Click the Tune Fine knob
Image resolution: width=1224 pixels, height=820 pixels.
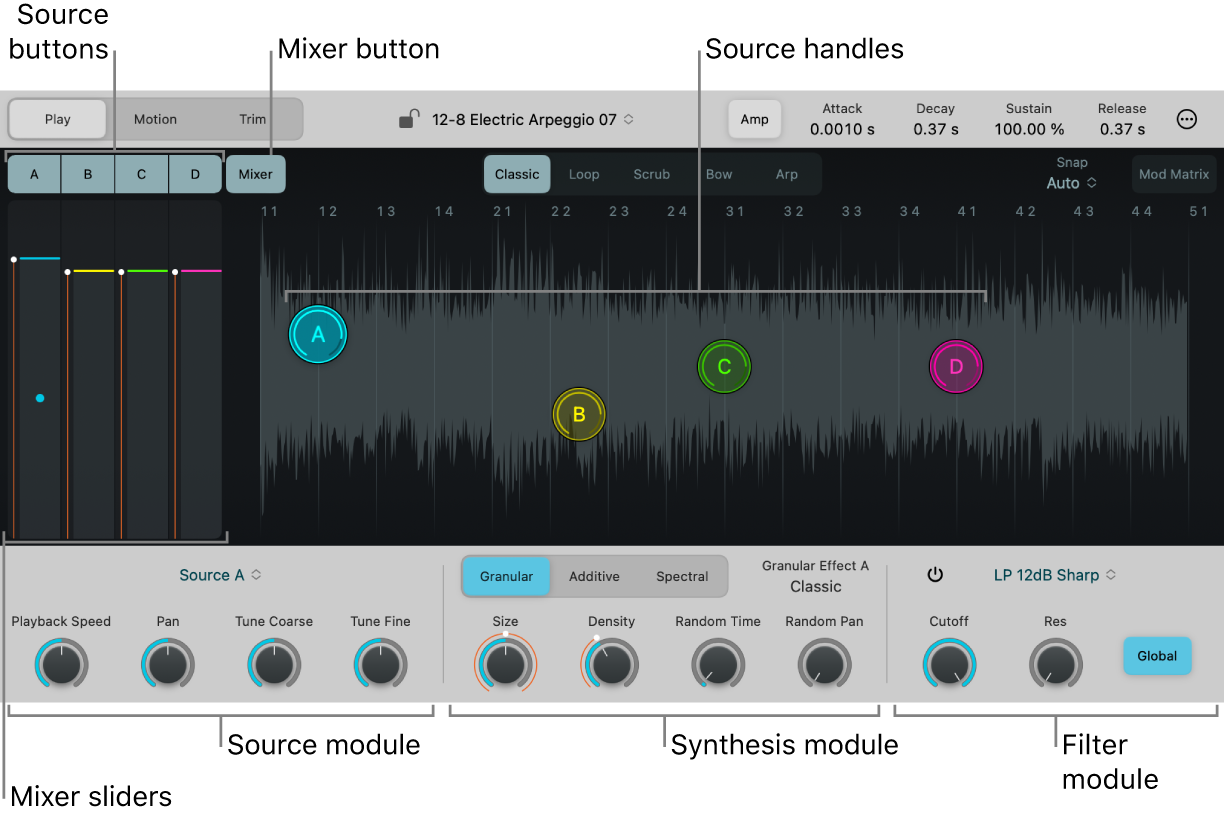click(x=380, y=664)
